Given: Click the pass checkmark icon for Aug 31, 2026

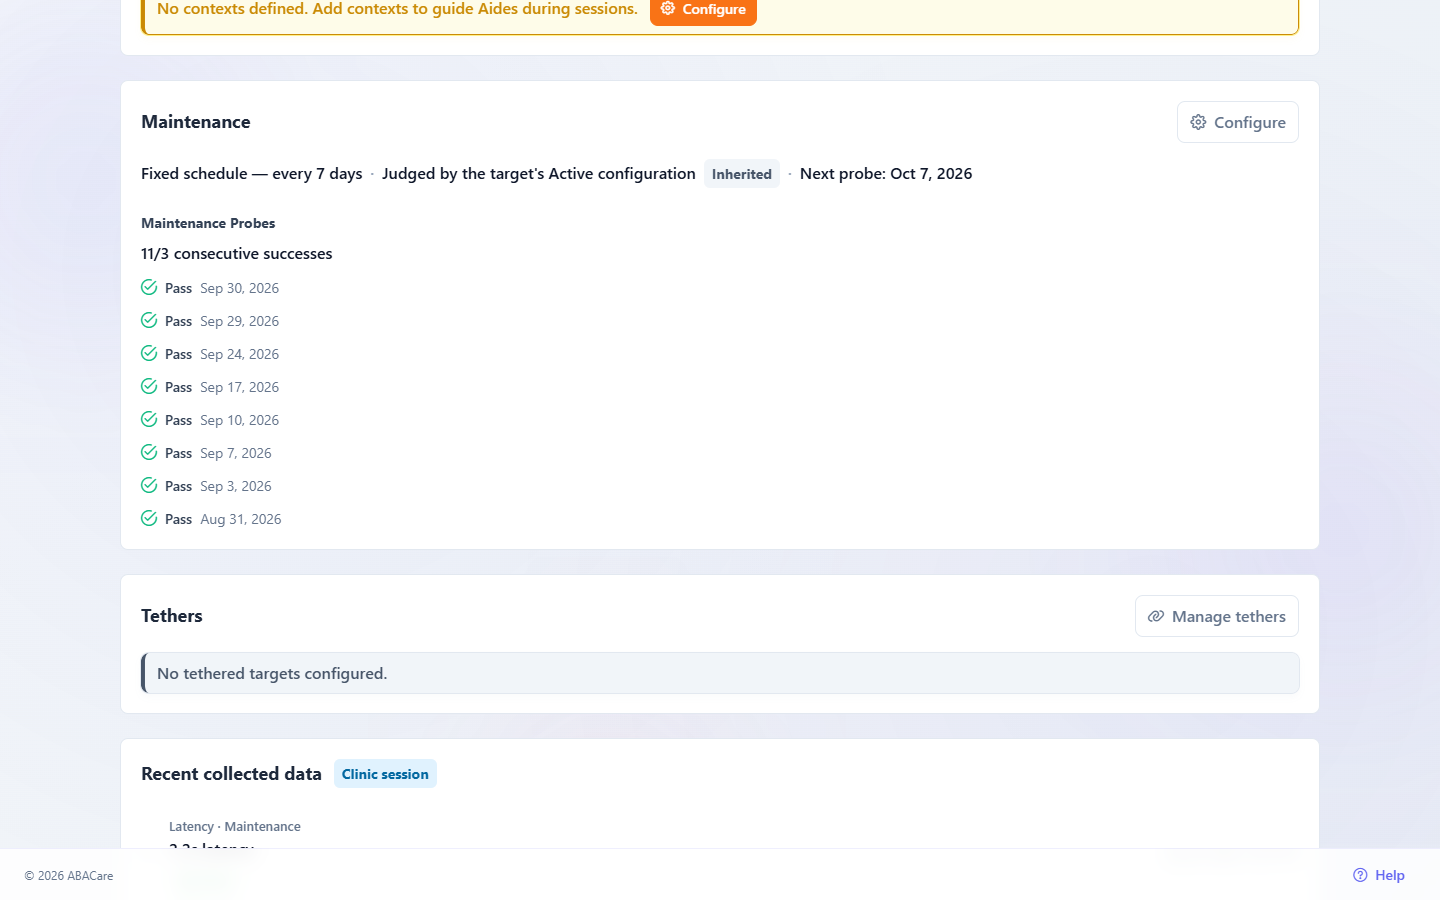Looking at the screenshot, I should (x=149, y=519).
